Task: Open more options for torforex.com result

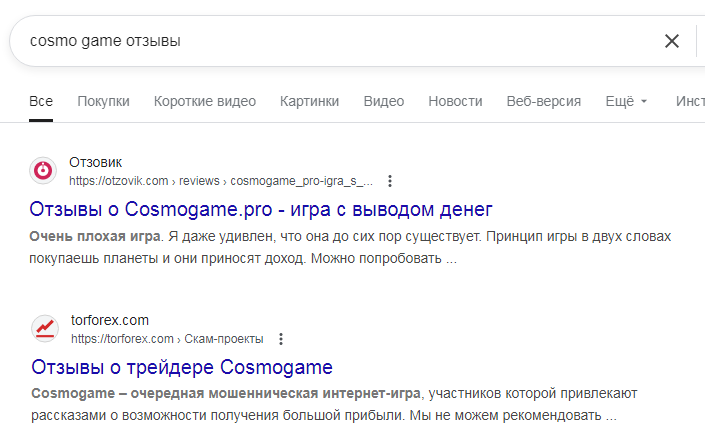Action: click(281, 339)
